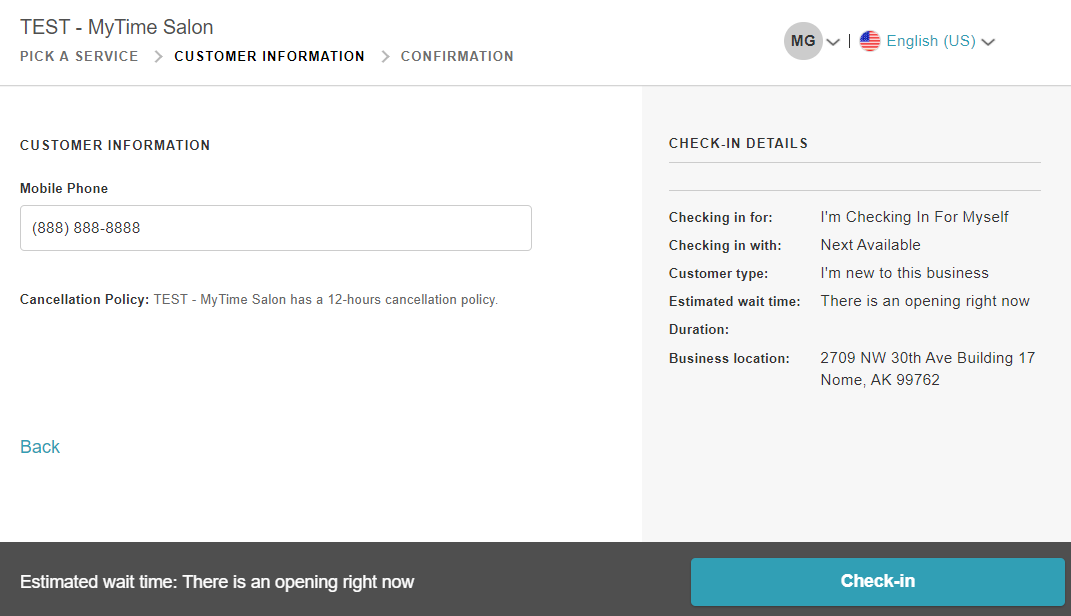Click the arrow before Confirmation breadcrumb
This screenshot has height=616, width=1071.
(x=385, y=57)
